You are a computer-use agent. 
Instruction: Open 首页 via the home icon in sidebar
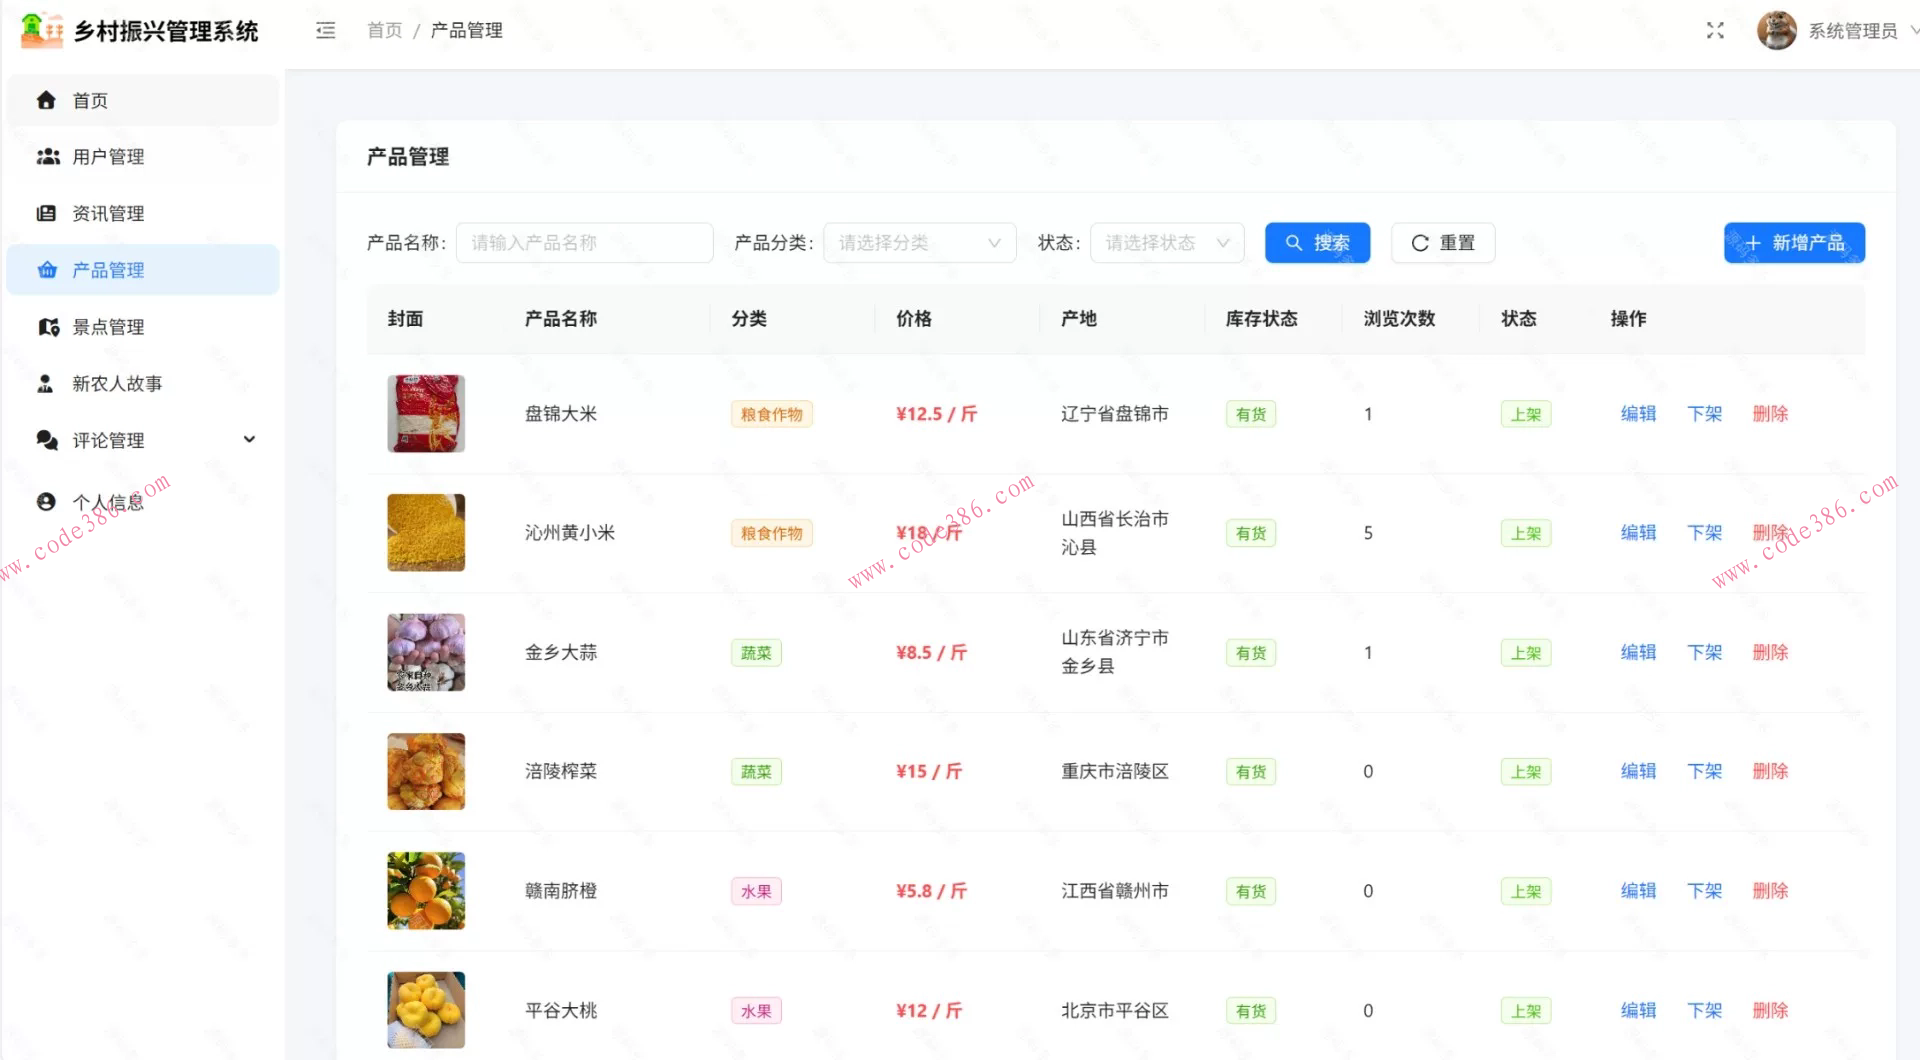46,100
